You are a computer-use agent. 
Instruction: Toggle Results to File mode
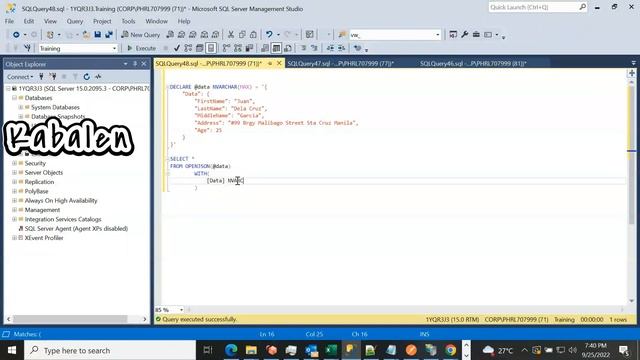point(288,48)
